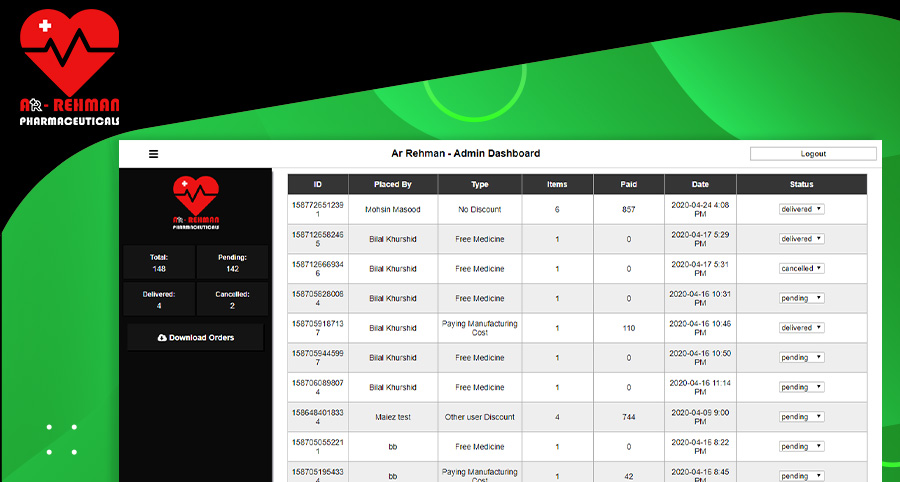The image size is (900, 482).
Task: Select the Total 148 orders card
Action: point(159,262)
